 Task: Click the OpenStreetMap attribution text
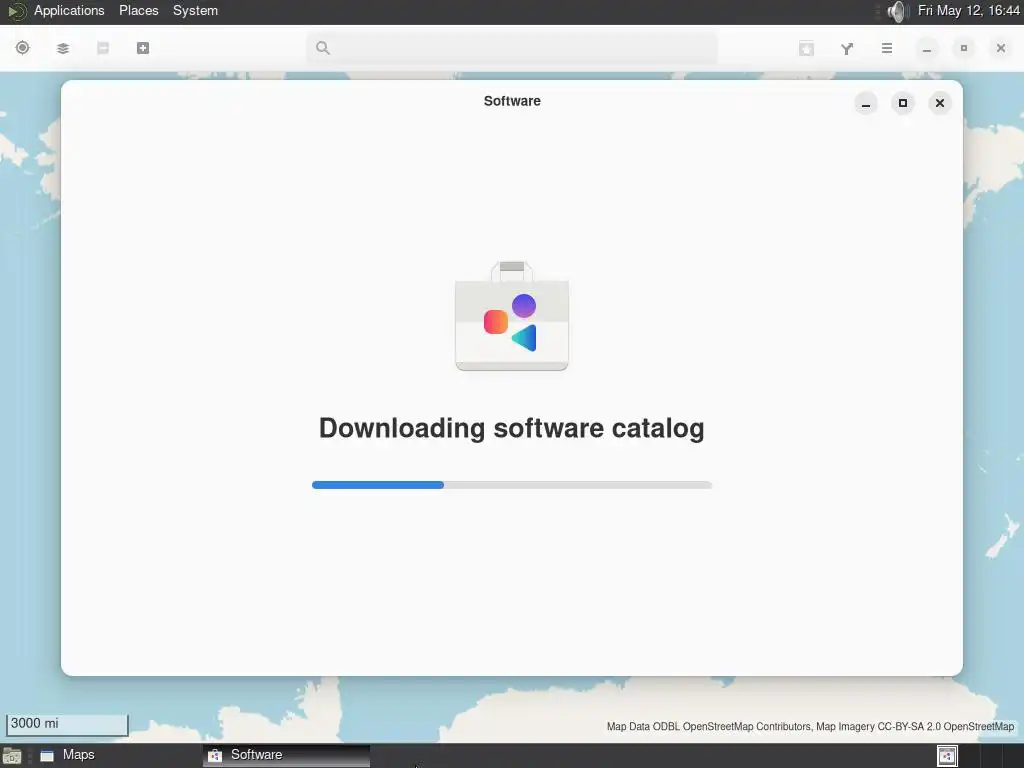pyautogui.click(x=810, y=726)
